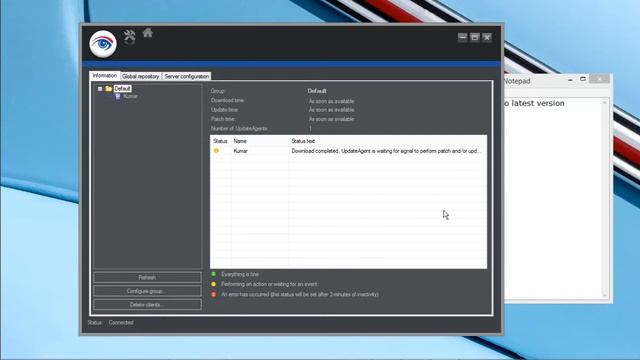Click the Delete clients button
This screenshot has height=360, width=640.
147,304
